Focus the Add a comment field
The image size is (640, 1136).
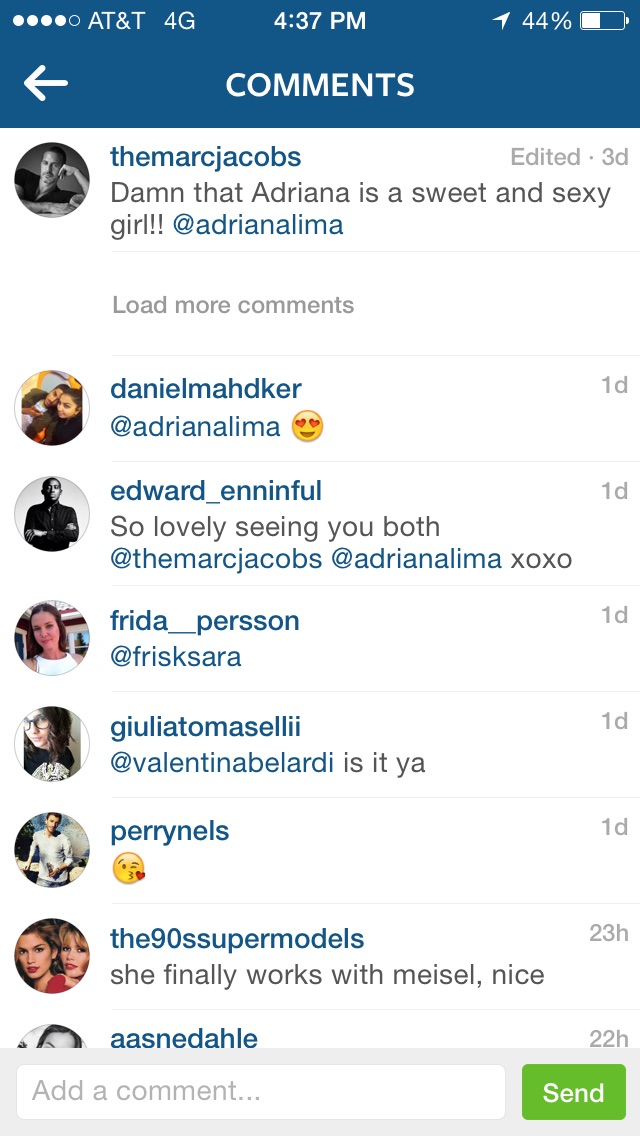(x=261, y=1092)
